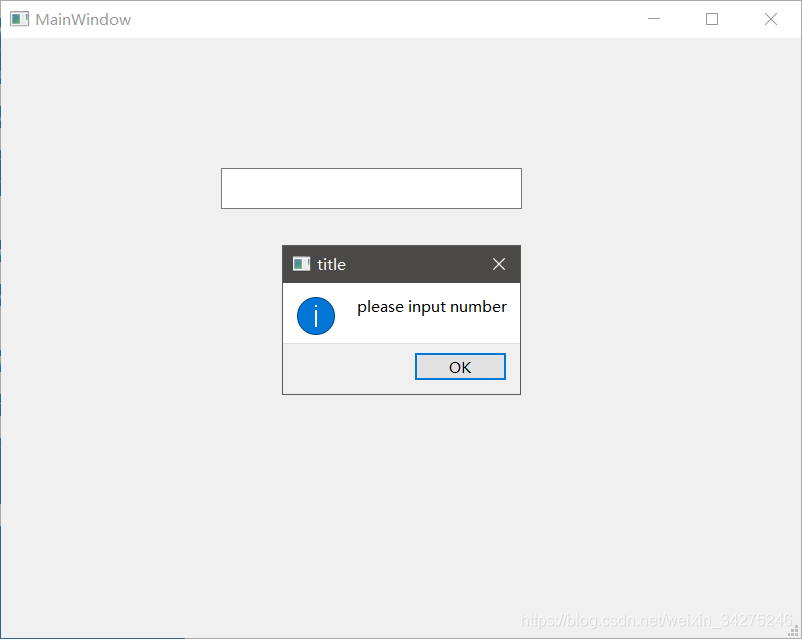802x639 pixels.
Task: Click the 'title' dialog caption text
Action: pyautogui.click(x=331, y=265)
